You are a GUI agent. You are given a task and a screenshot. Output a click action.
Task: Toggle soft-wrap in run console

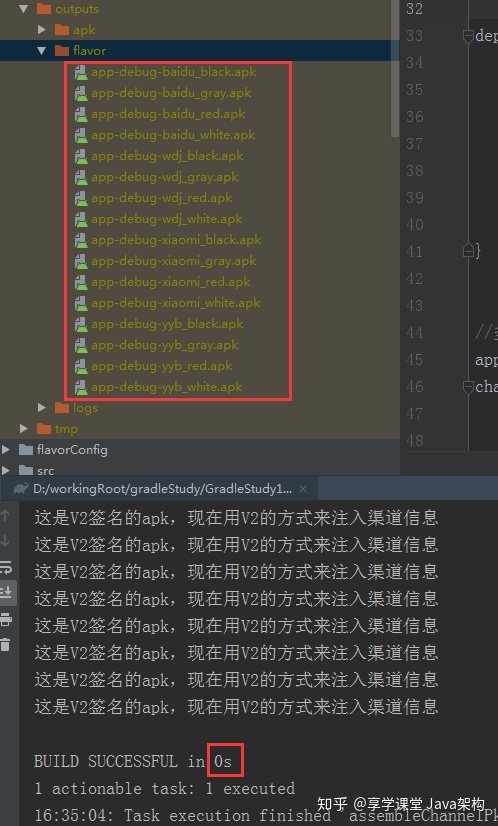6,567
